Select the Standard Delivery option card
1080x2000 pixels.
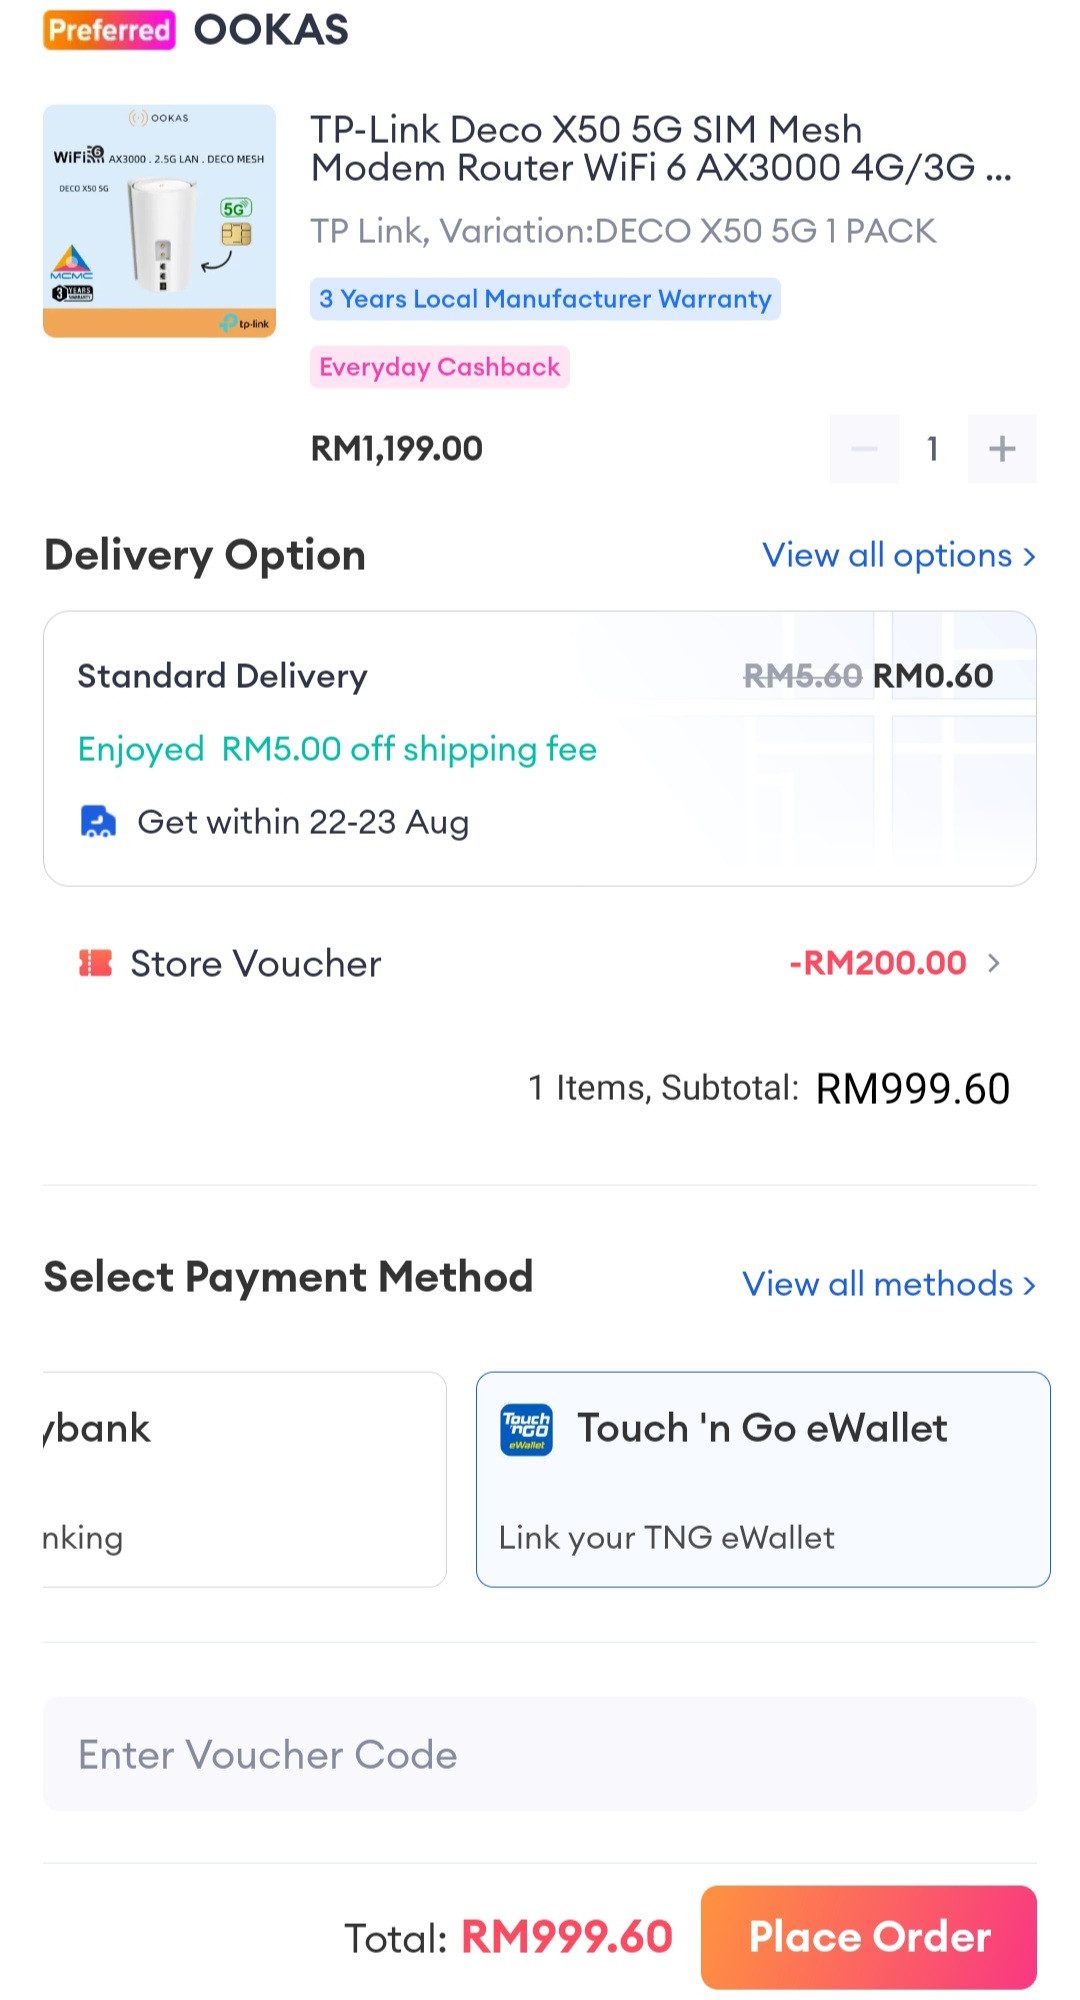(540, 748)
